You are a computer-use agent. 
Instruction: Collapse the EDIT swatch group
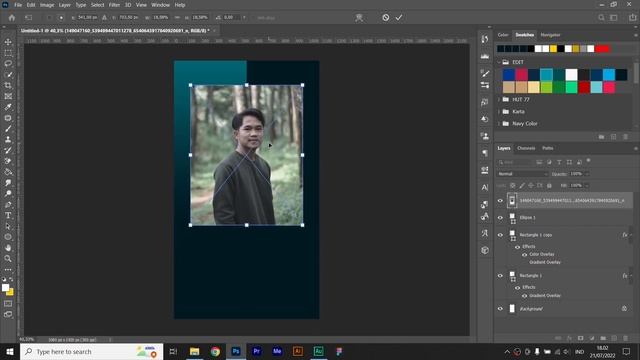pos(499,62)
